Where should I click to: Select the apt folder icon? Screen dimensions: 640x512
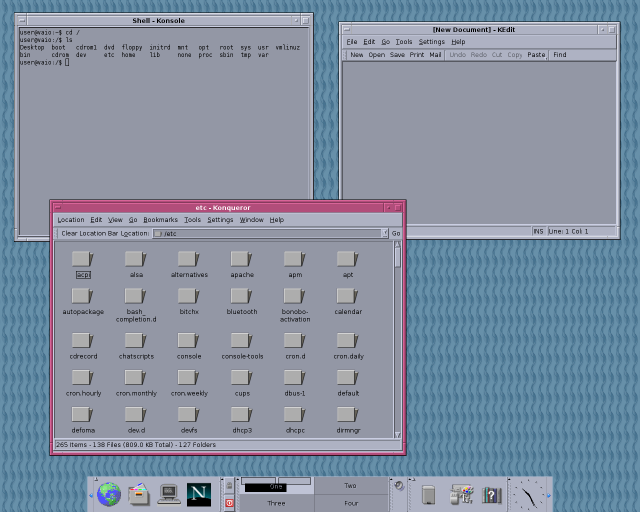[x=348, y=259]
